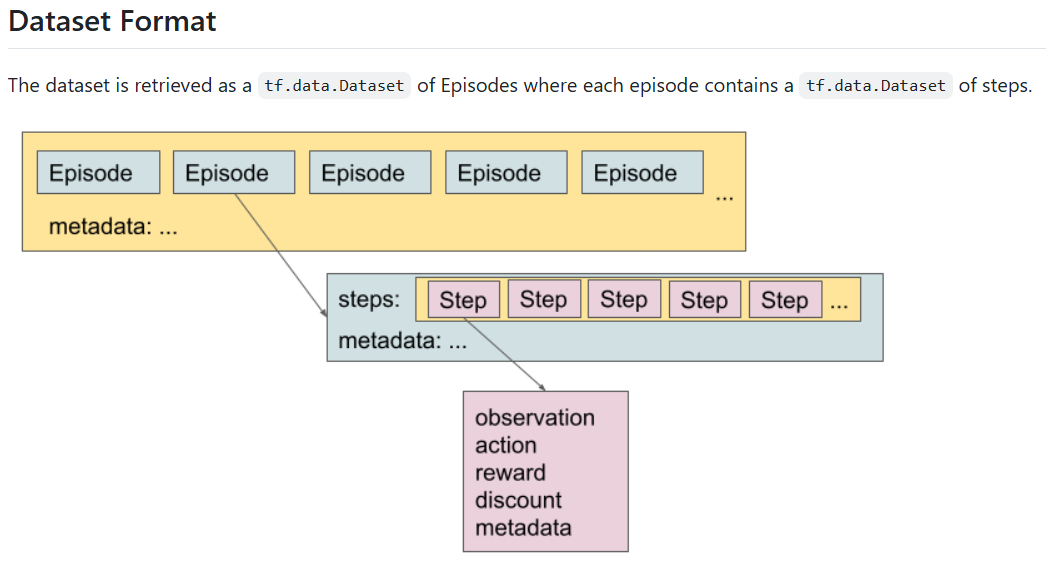The image size is (1062, 568).
Task: Click the "steps:" label in the episode box
Action: 369,300
